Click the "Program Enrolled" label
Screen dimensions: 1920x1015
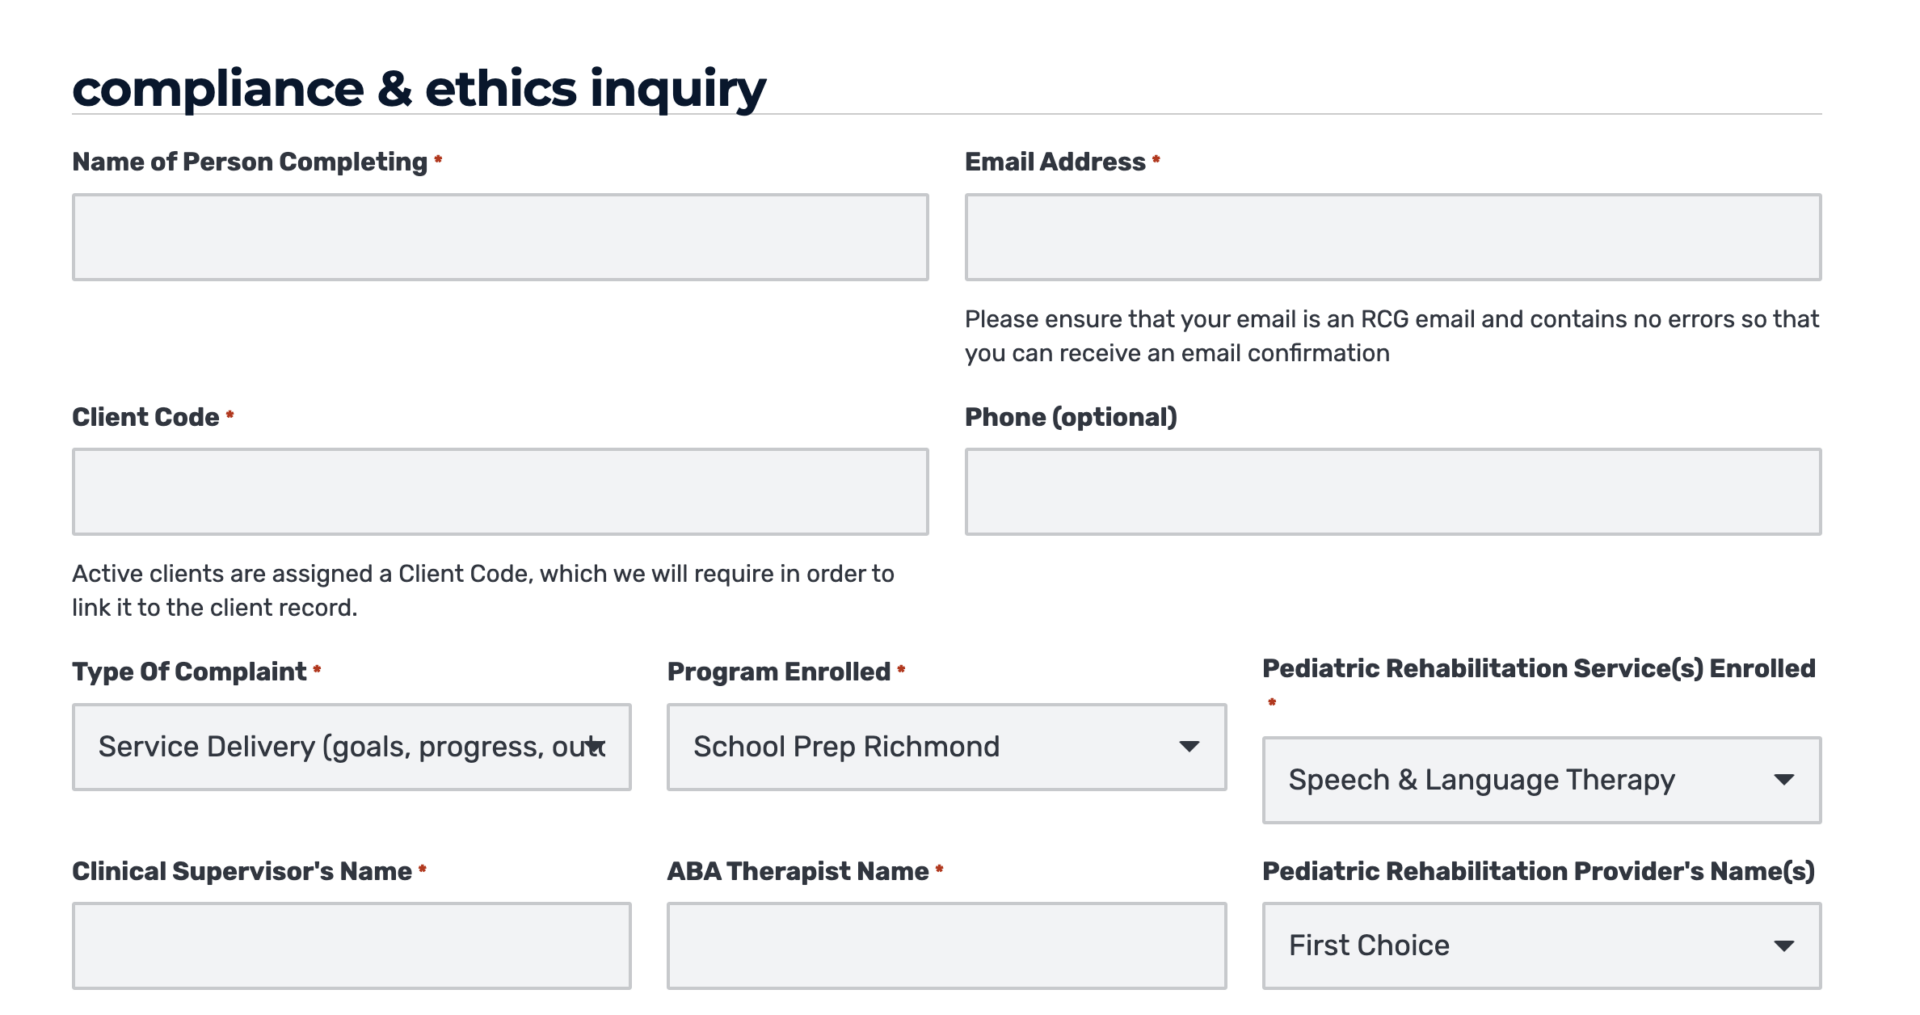tap(778, 672)
